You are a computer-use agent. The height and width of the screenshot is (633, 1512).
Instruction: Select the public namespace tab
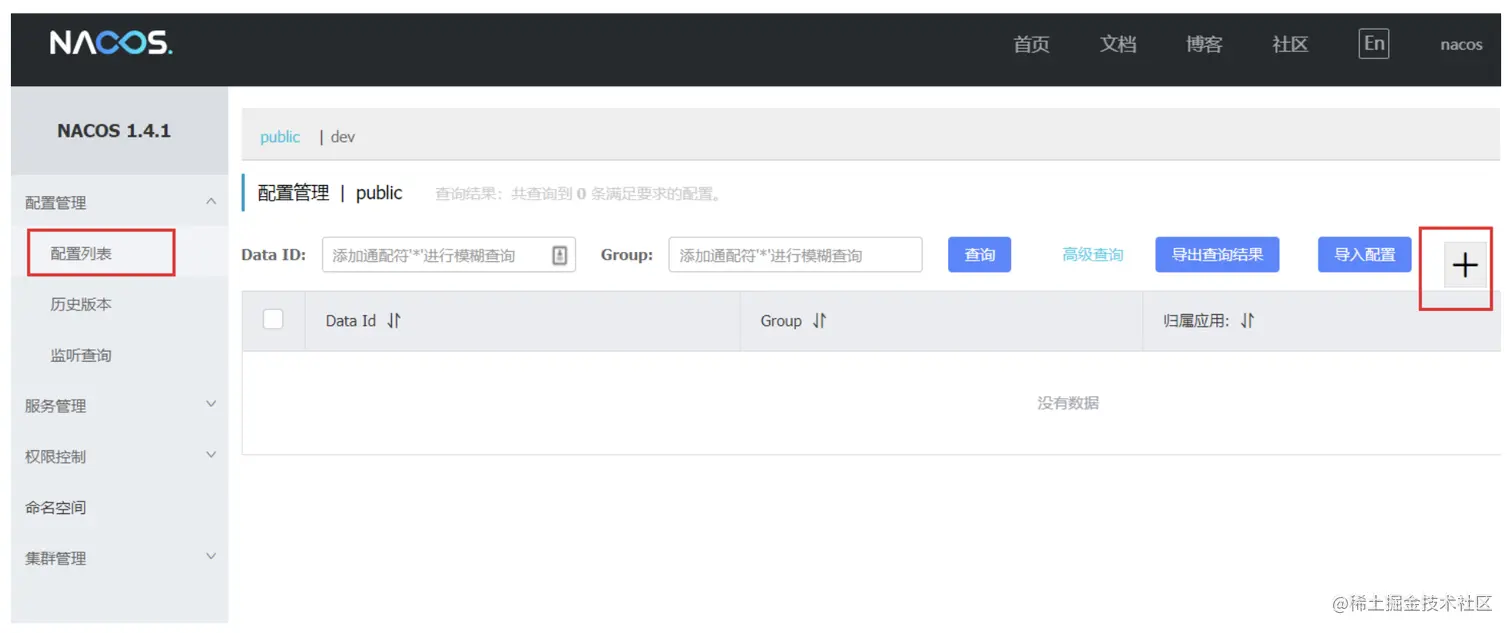point(280,137)
